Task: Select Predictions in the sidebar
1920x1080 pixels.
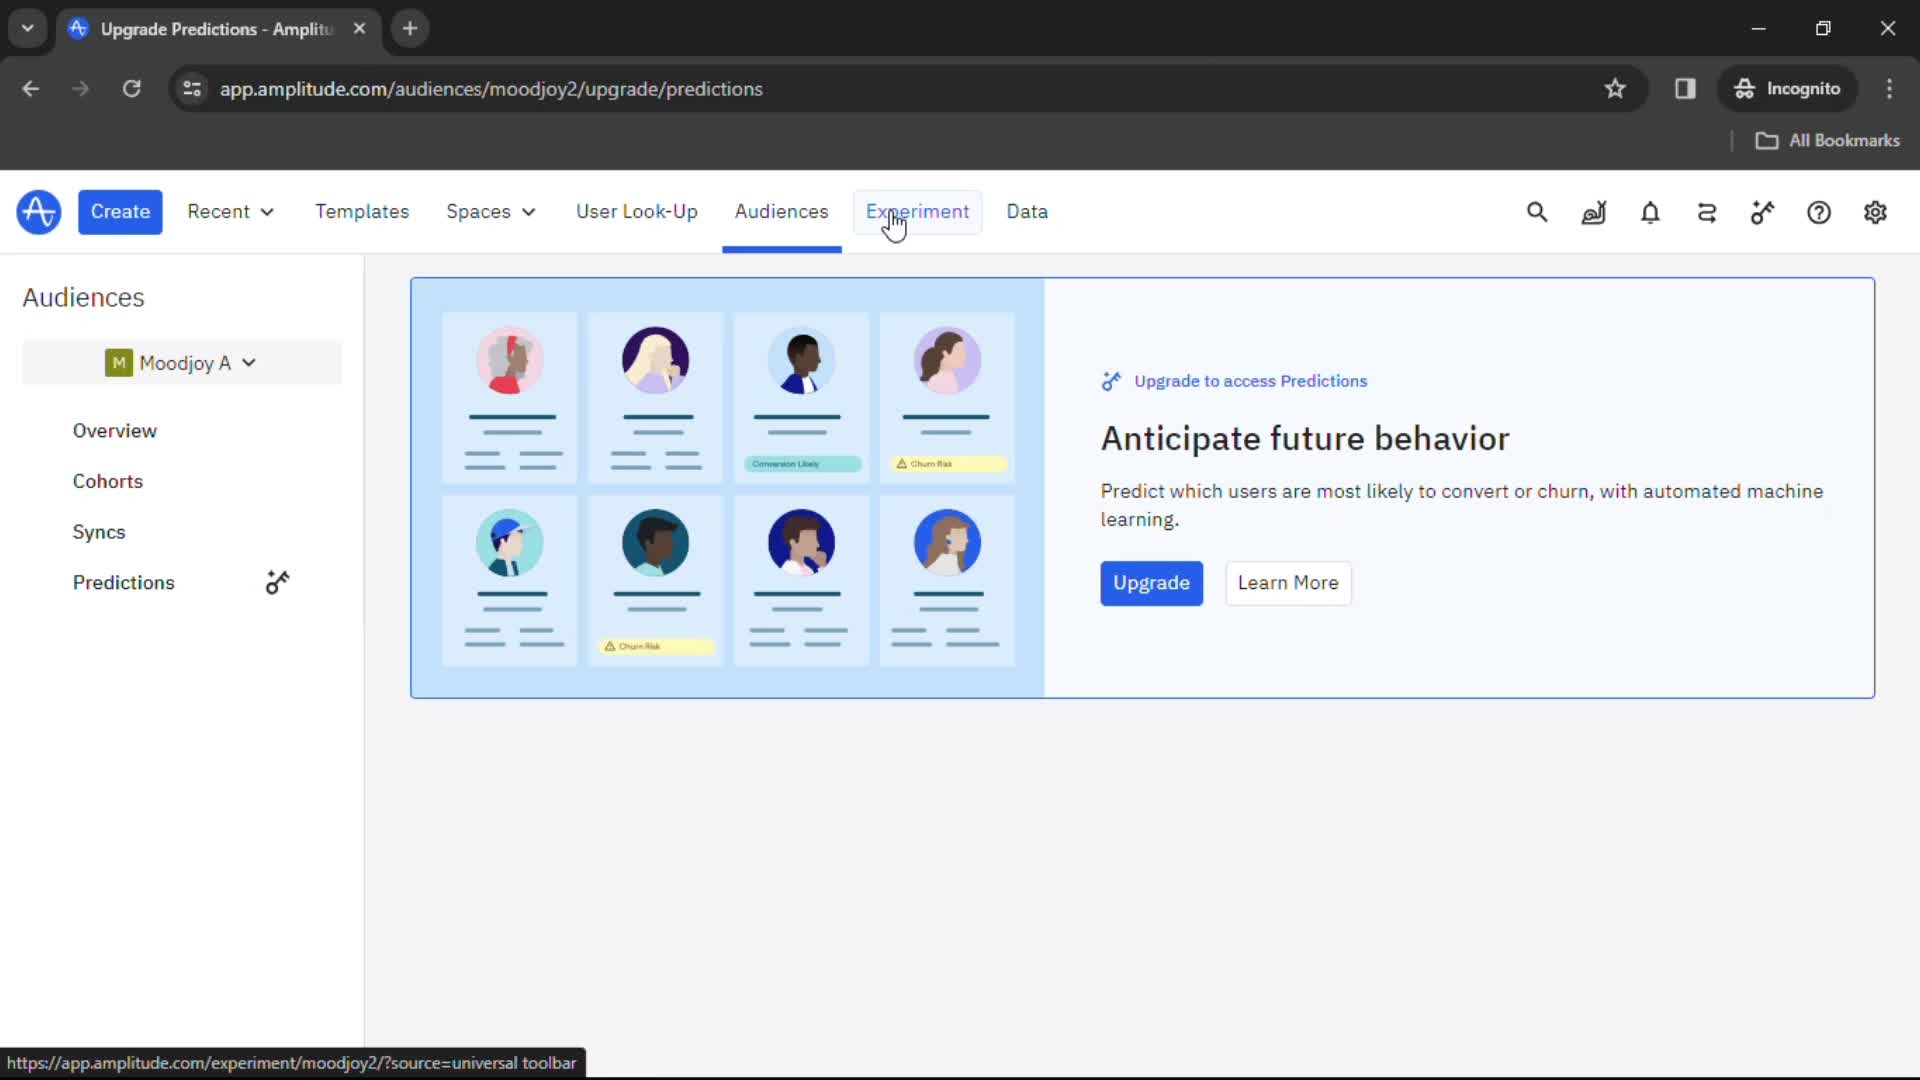Action: click(123, 582)
